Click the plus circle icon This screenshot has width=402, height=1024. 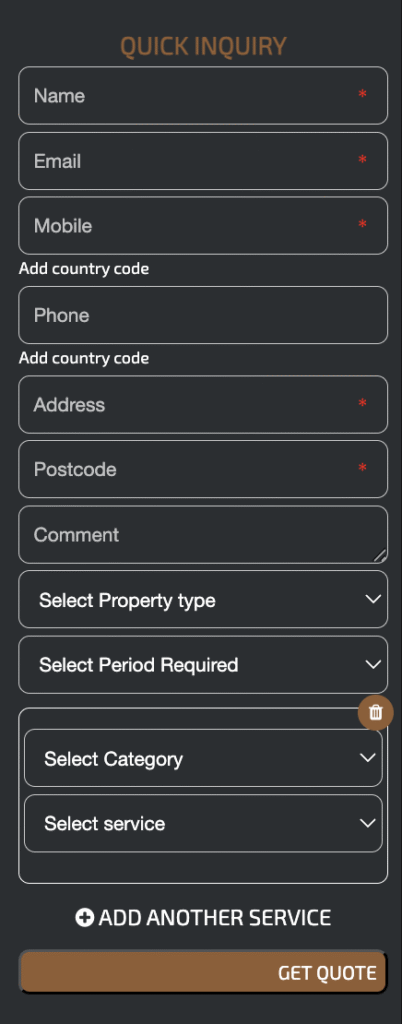pos(85,918)
